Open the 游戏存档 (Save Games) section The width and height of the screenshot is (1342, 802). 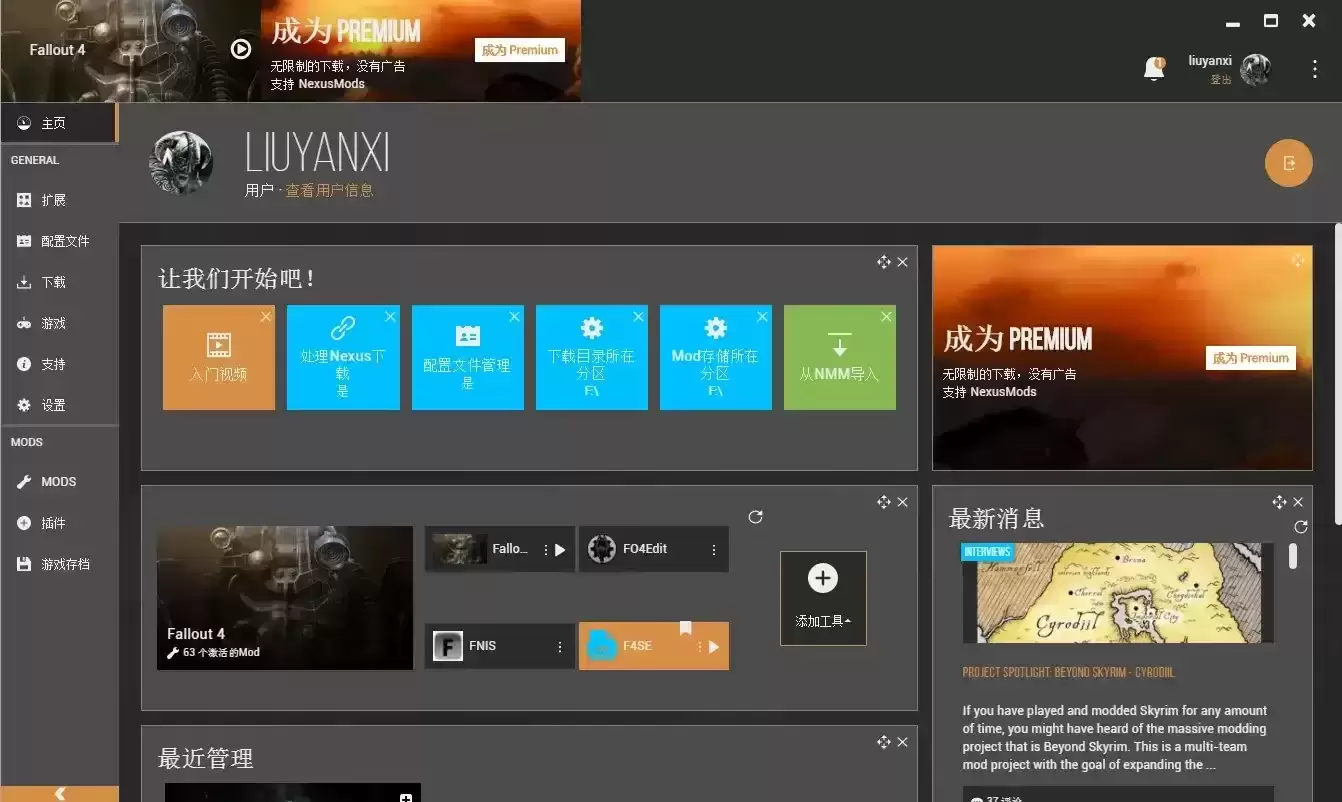tap(64, 564)
